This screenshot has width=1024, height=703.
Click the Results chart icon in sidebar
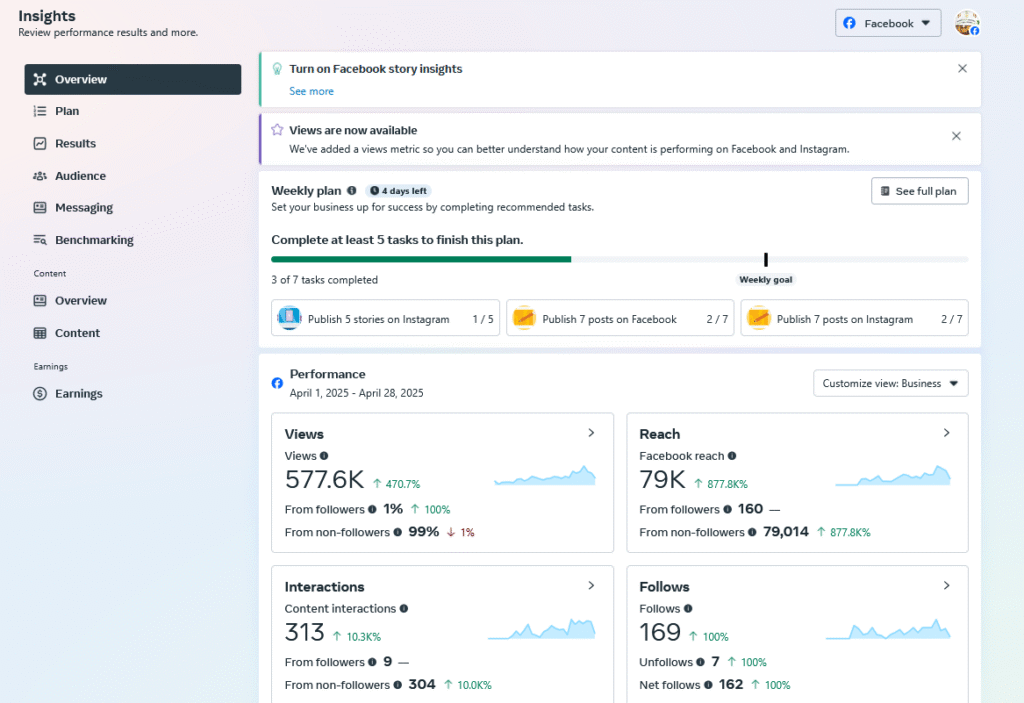click(x=40, y=143)
